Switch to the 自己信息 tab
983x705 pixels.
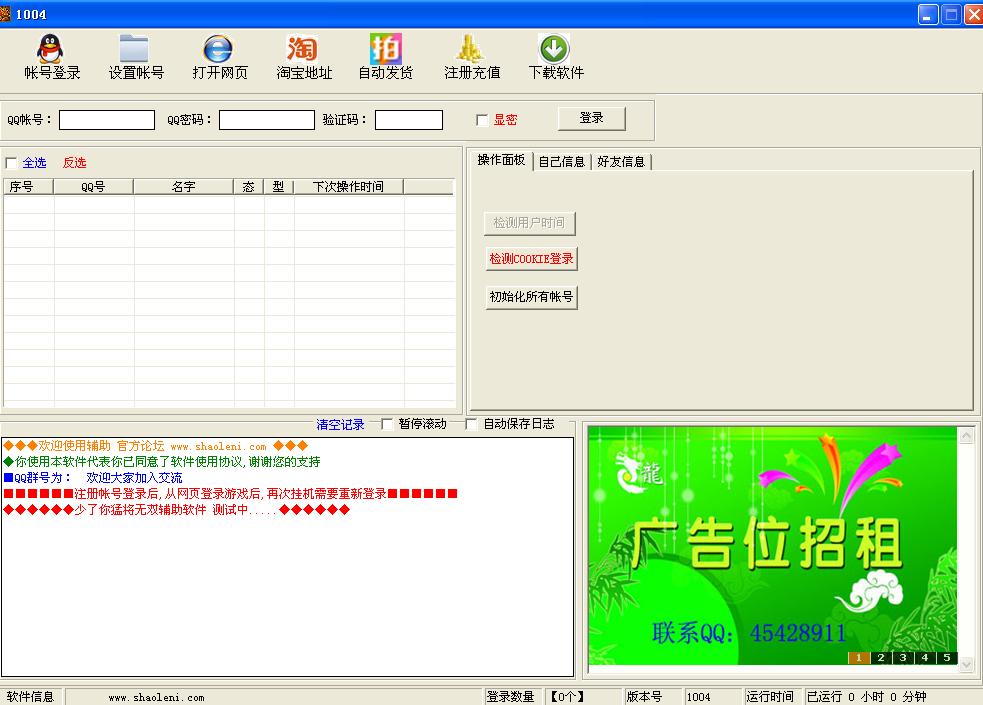click(562, 162)
